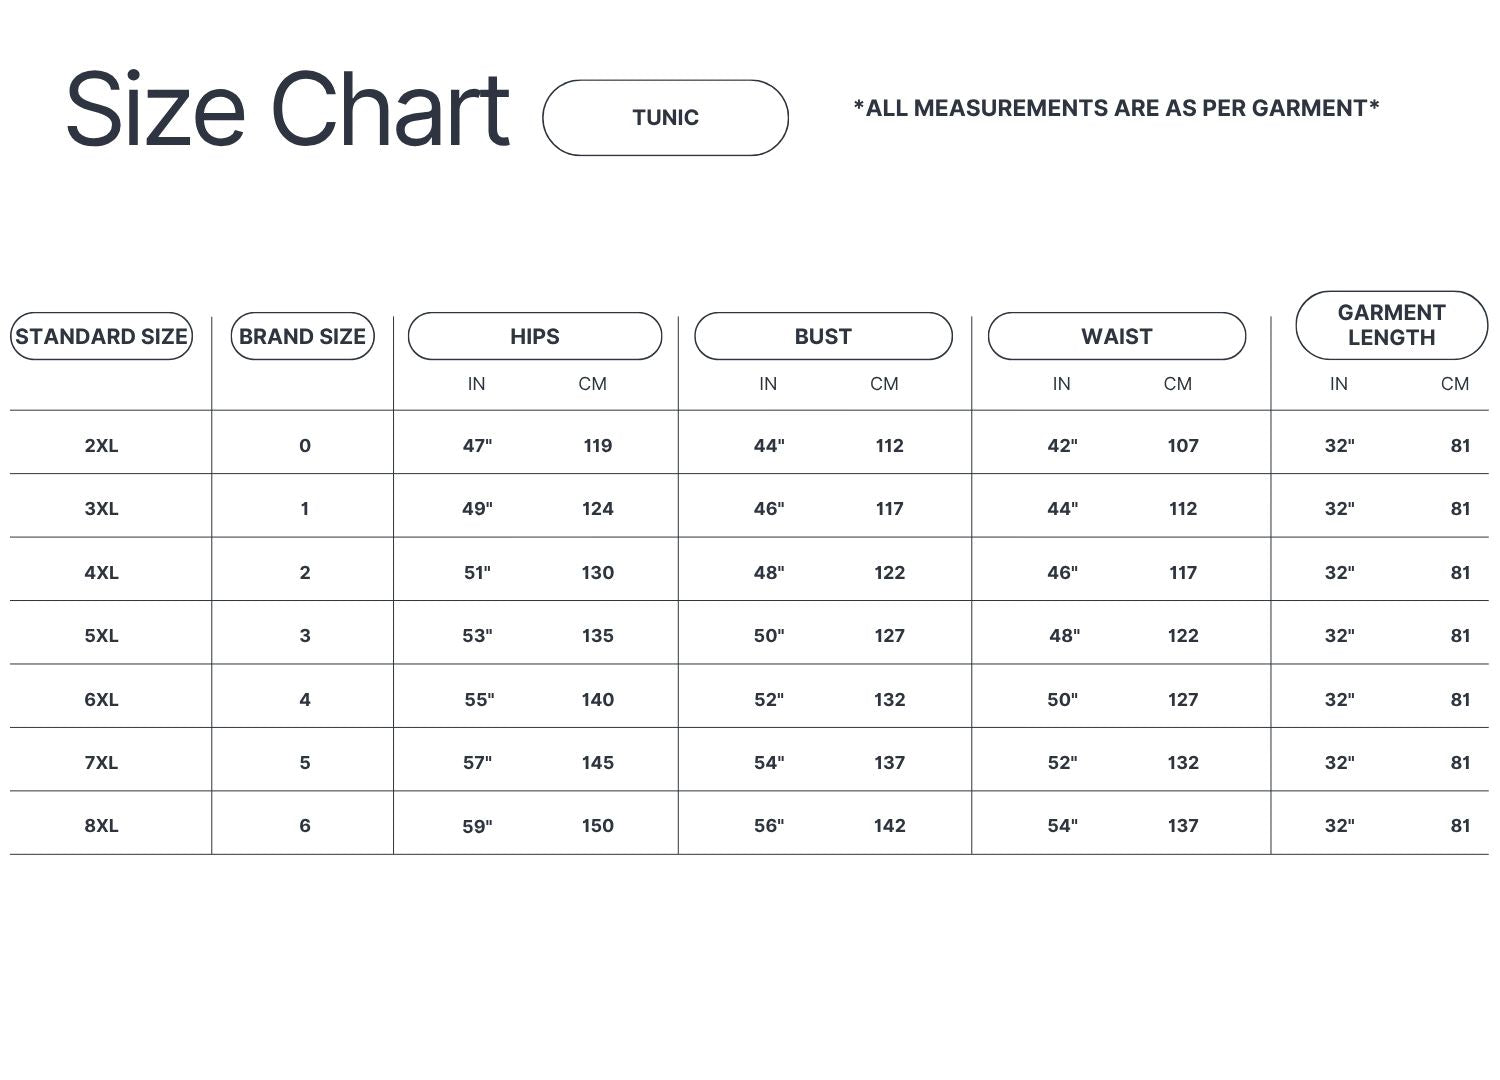This screenshot has height=1080, width=1500.
Task: Click the Size Chart title text
Action: [288, 110]
